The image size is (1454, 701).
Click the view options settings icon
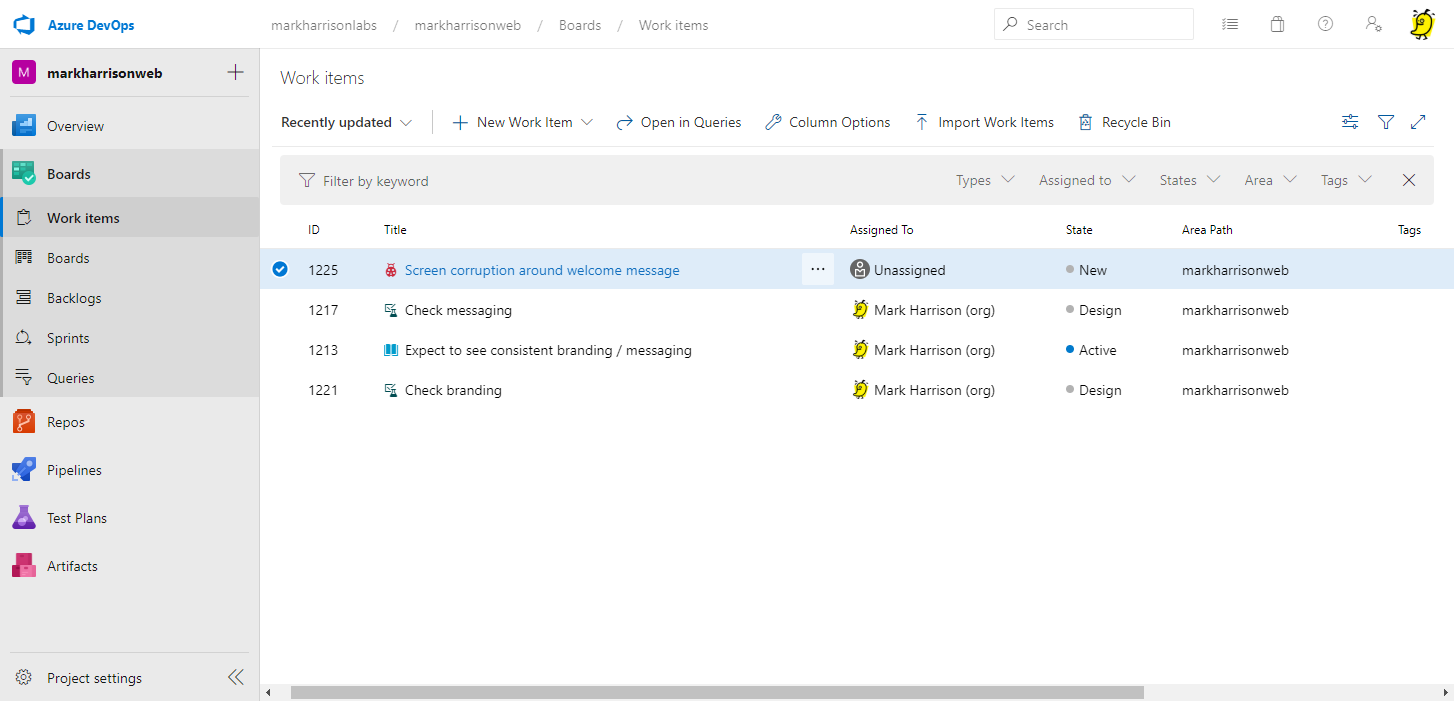coord(1350,122)
